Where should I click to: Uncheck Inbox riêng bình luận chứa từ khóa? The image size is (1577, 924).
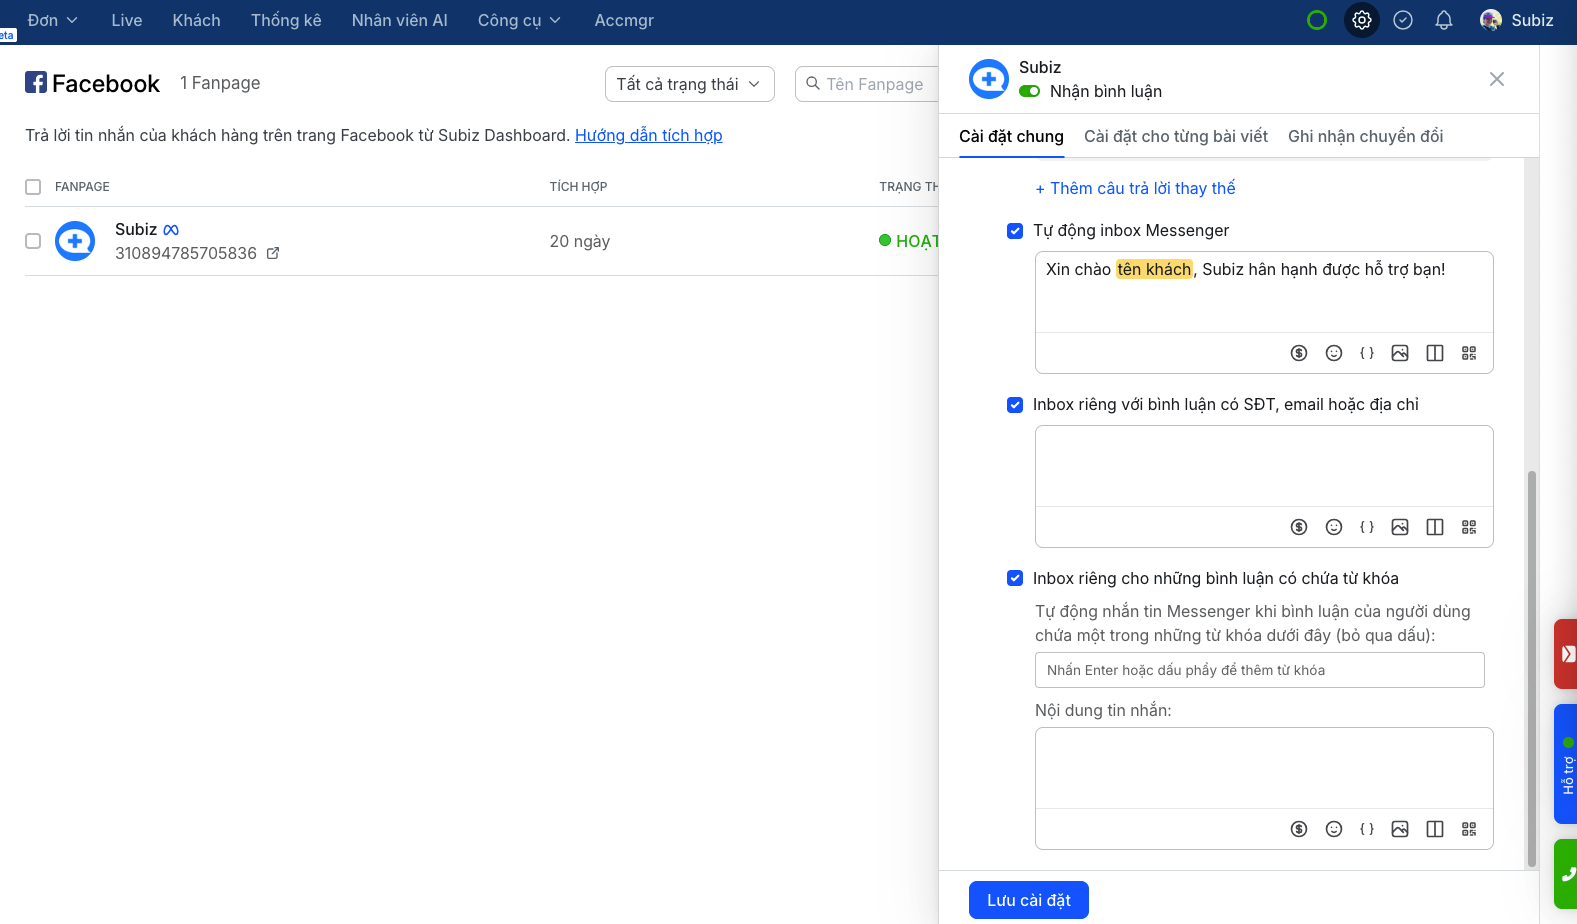pos(1015,578)
